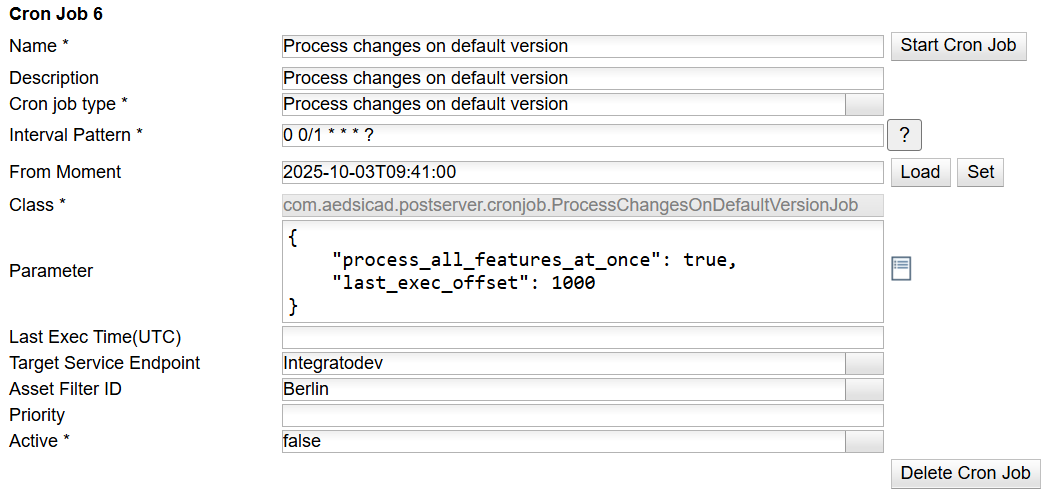The height and width of the screenshot is (494, 1050).
Task: Expand the Cron job type dropdown
Action: (864, 104)
